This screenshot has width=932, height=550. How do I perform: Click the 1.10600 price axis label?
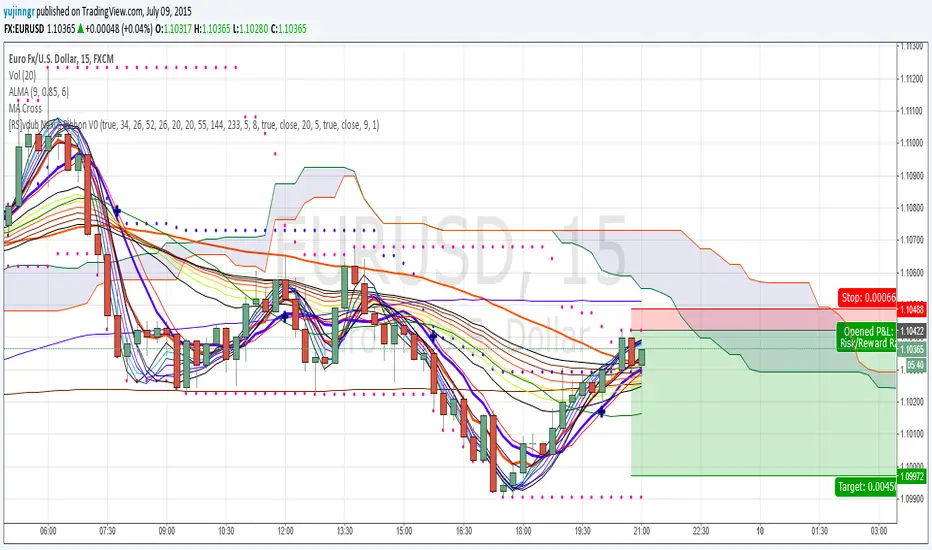click(912, 272)
